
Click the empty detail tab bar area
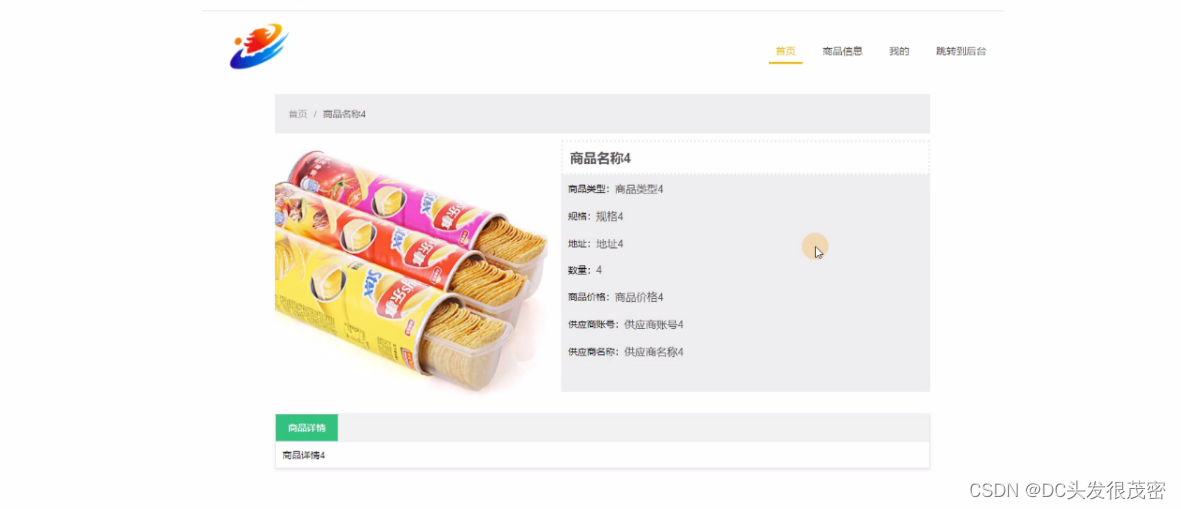633,428
